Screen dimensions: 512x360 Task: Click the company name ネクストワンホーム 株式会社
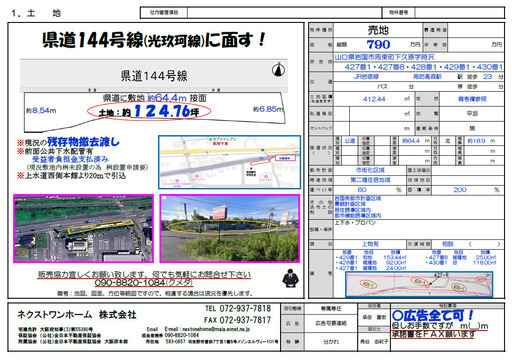pos(77,314)
